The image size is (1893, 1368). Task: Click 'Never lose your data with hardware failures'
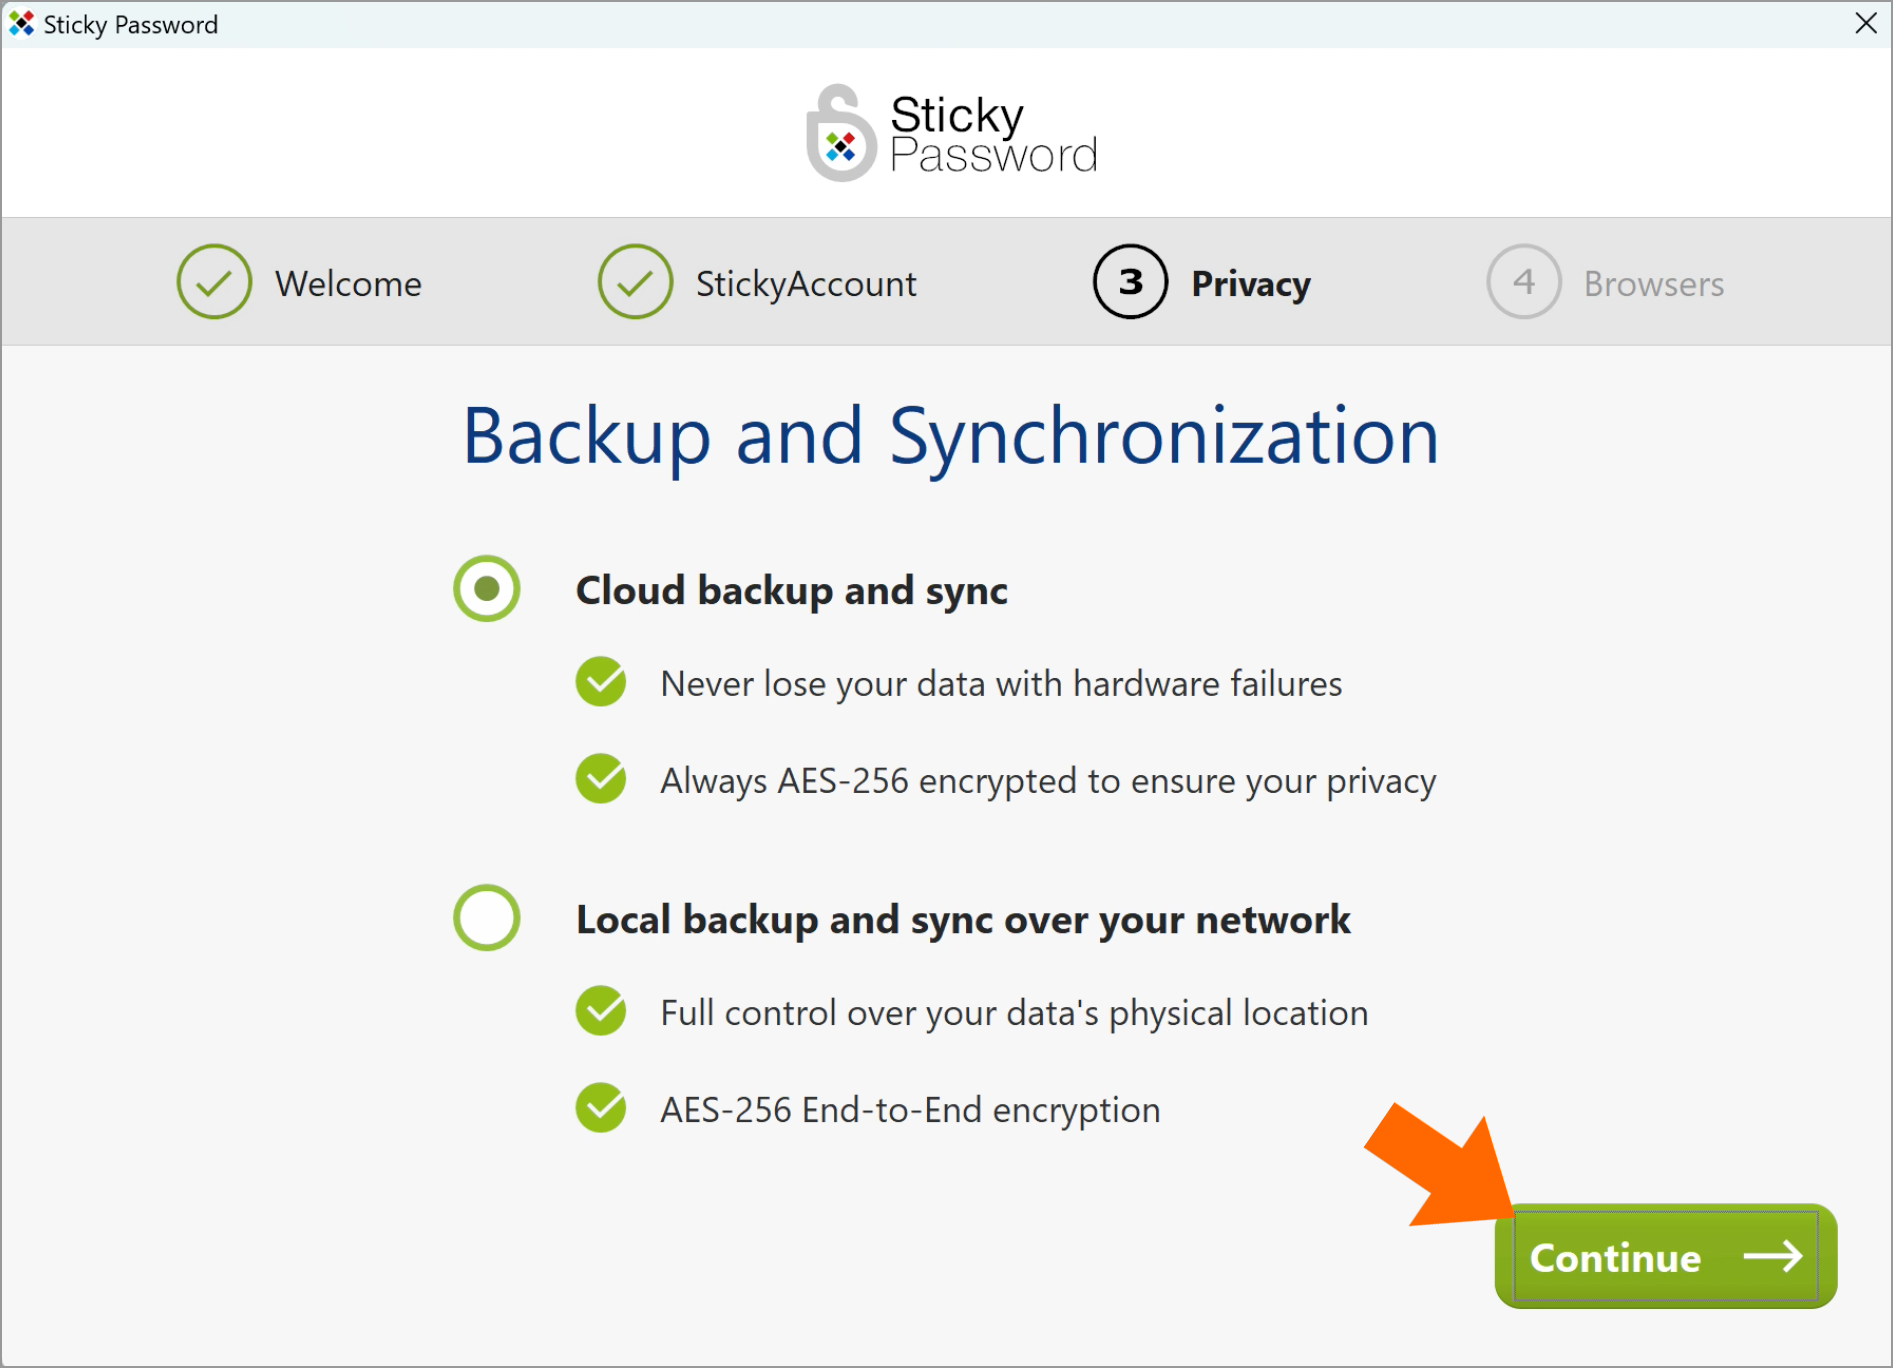point(1001,684)
